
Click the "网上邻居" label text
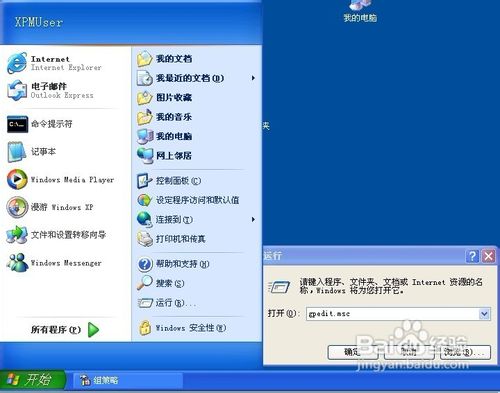coord(174,156)
